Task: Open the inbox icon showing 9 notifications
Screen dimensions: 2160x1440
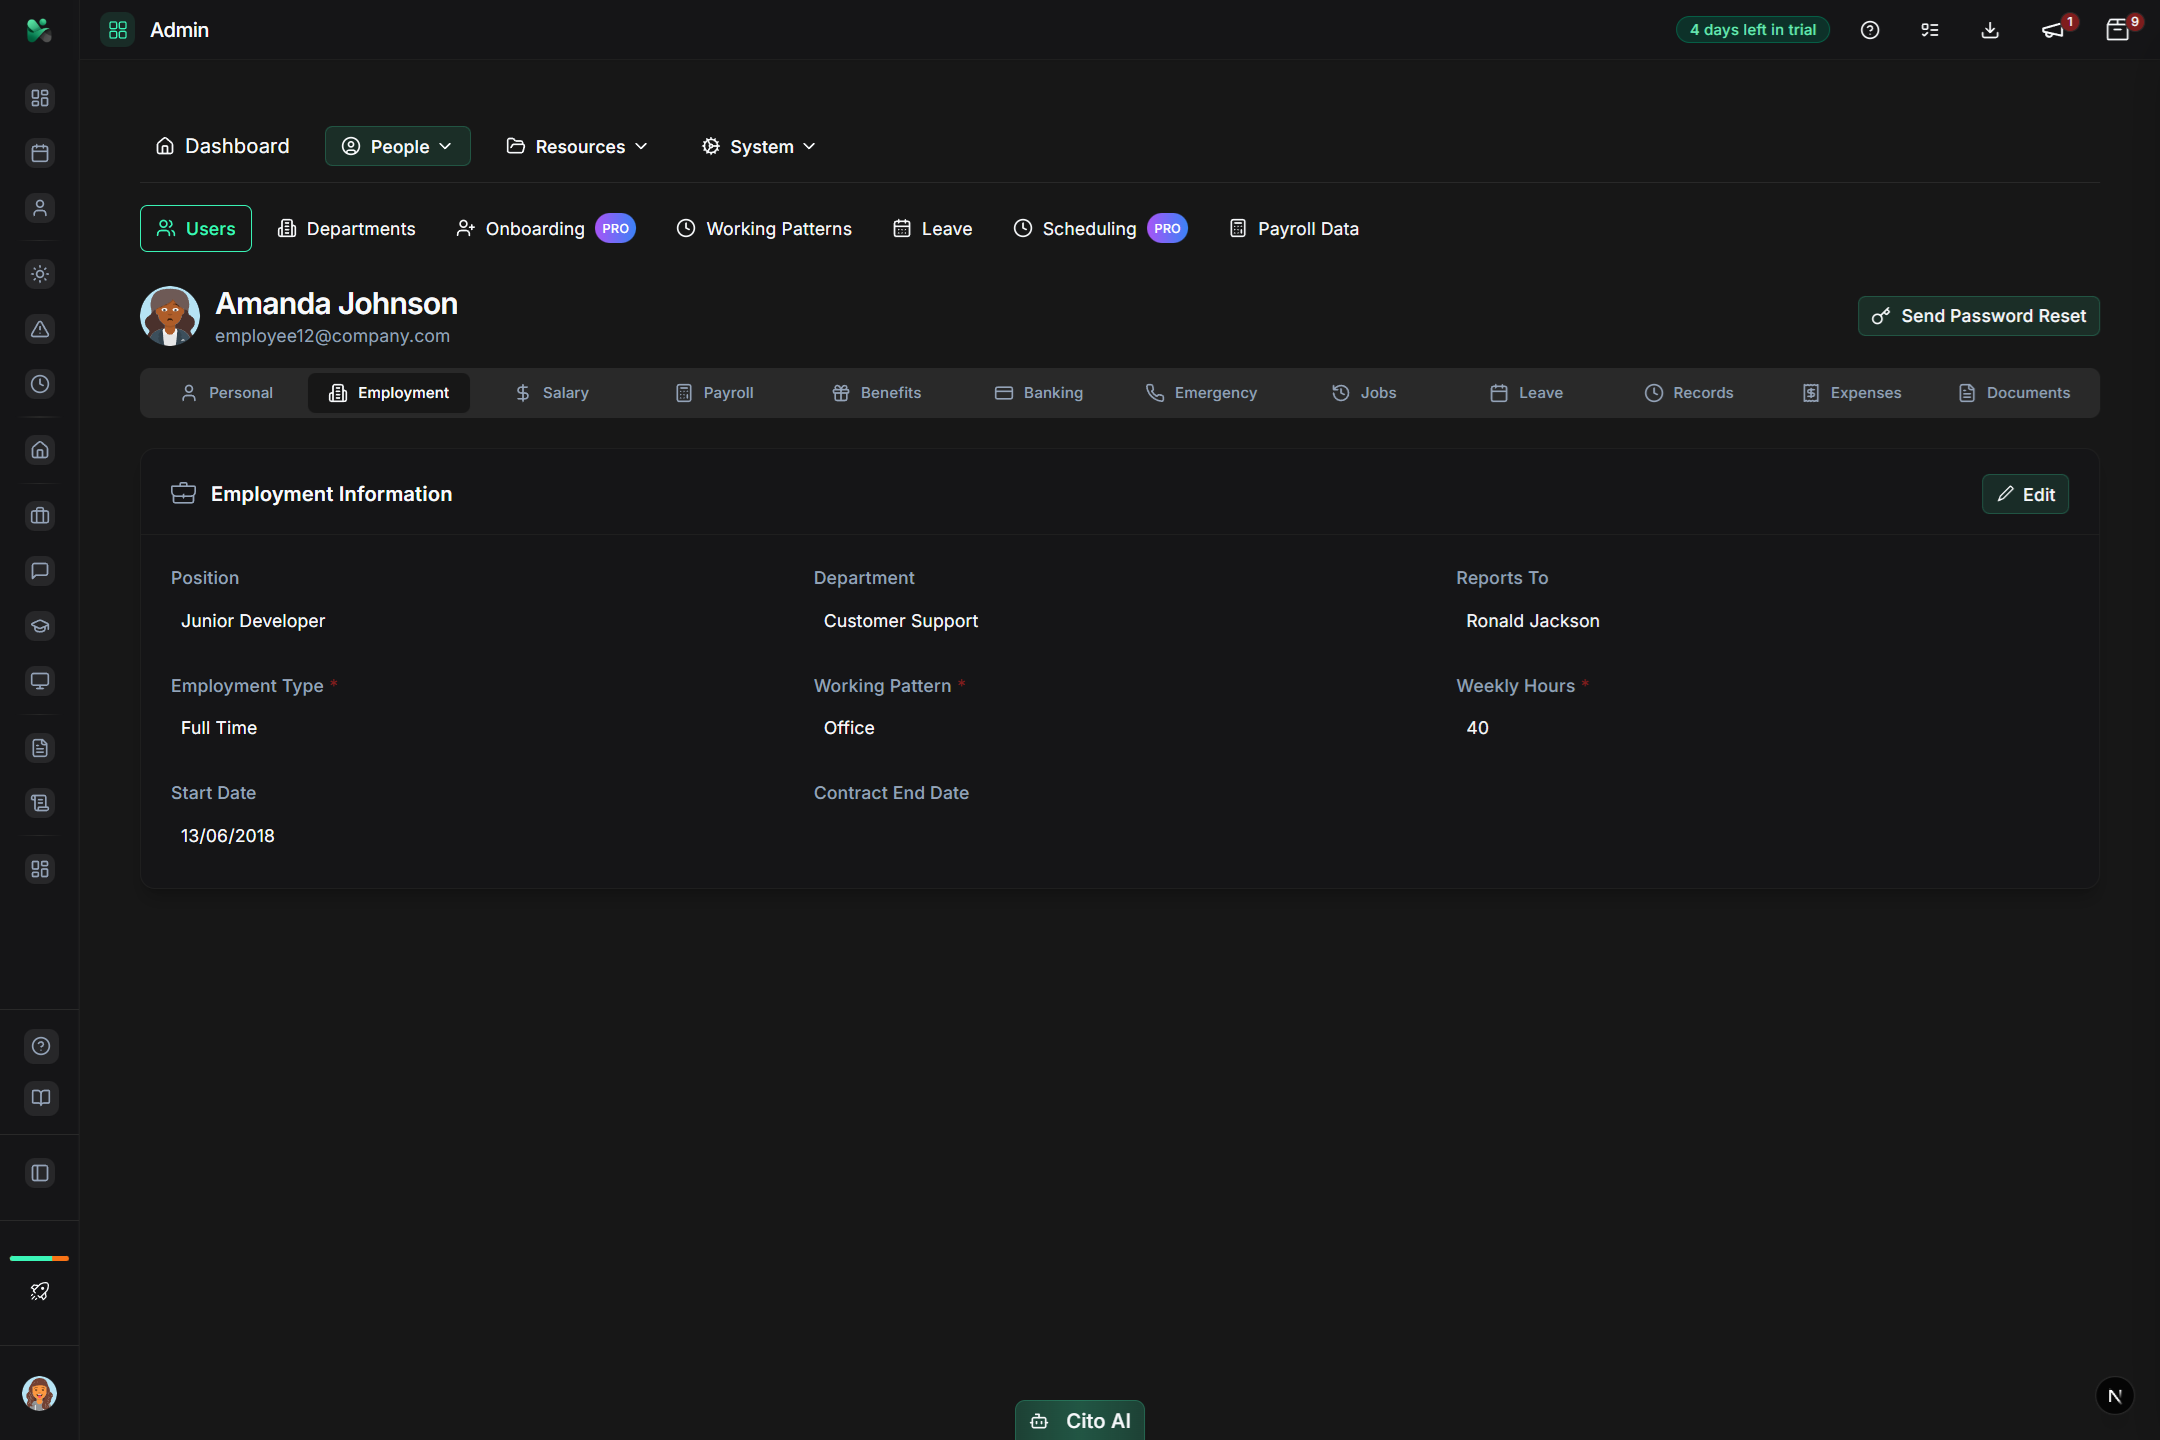Action: [2116, 30]
